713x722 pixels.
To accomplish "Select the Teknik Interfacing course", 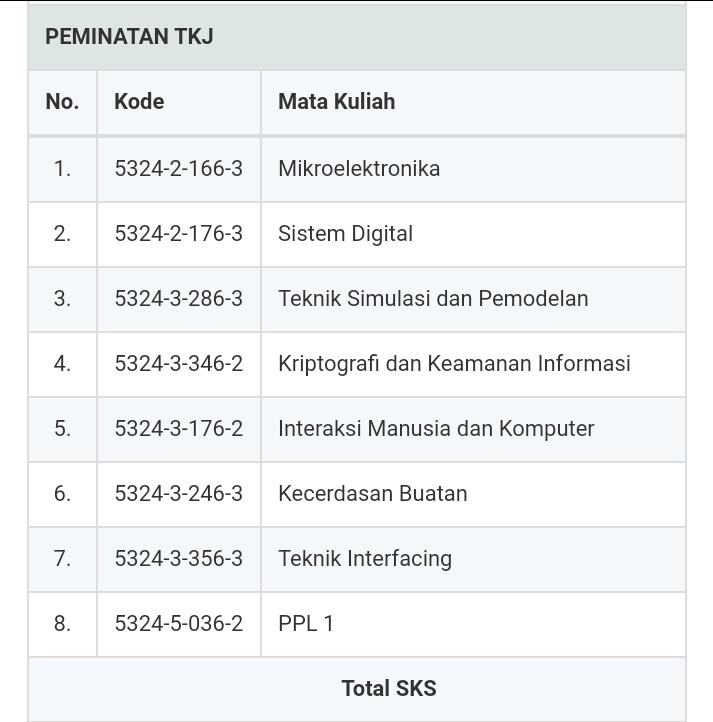I will tap(365, 558).
